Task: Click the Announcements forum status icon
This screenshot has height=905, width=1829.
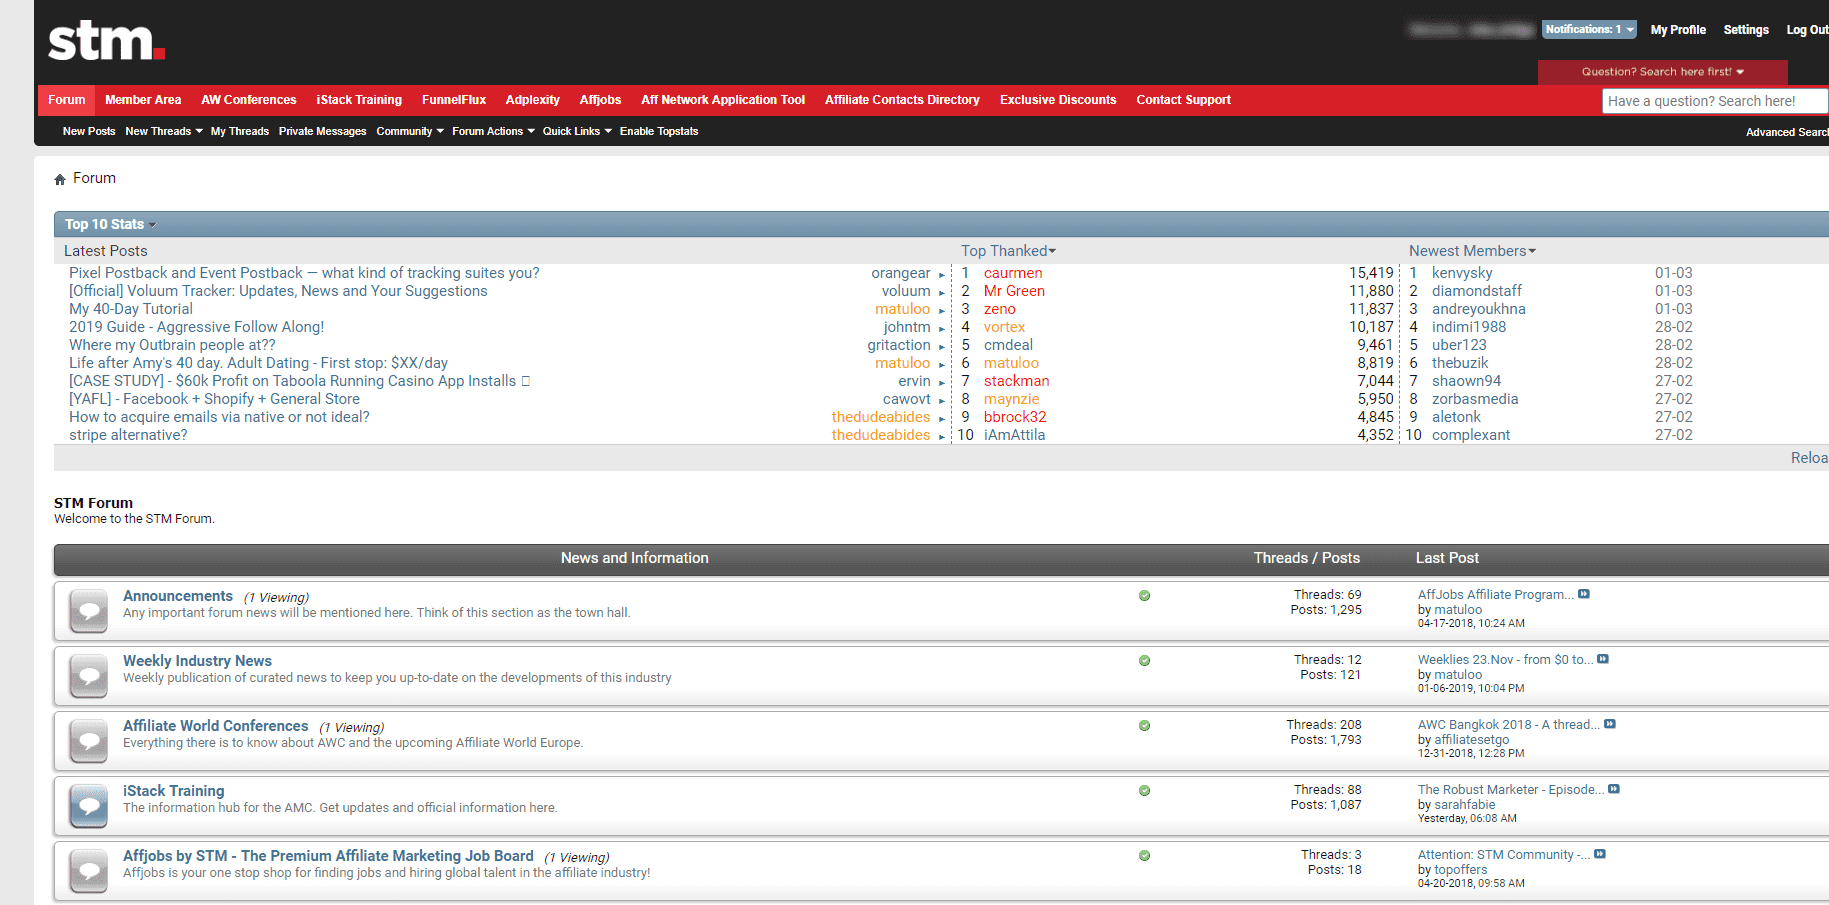Action: (x=89, y=611)
